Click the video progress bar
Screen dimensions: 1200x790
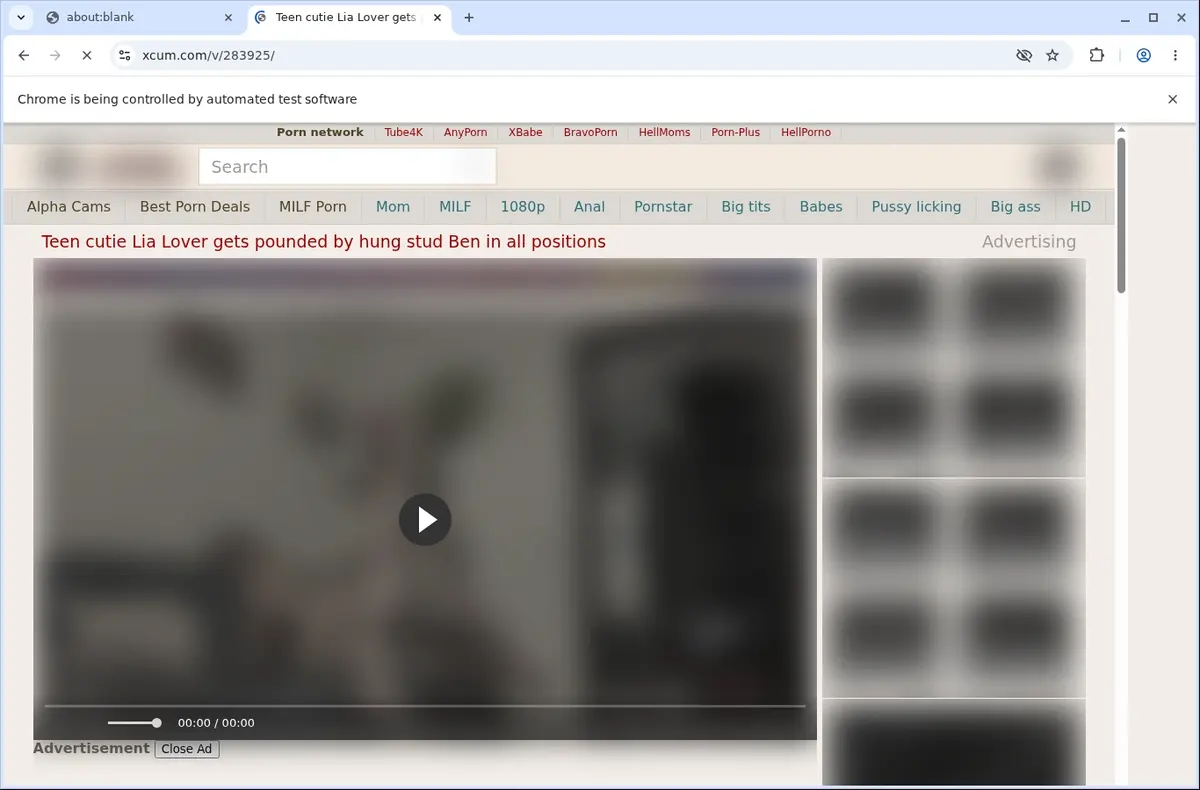click(425, 706)
